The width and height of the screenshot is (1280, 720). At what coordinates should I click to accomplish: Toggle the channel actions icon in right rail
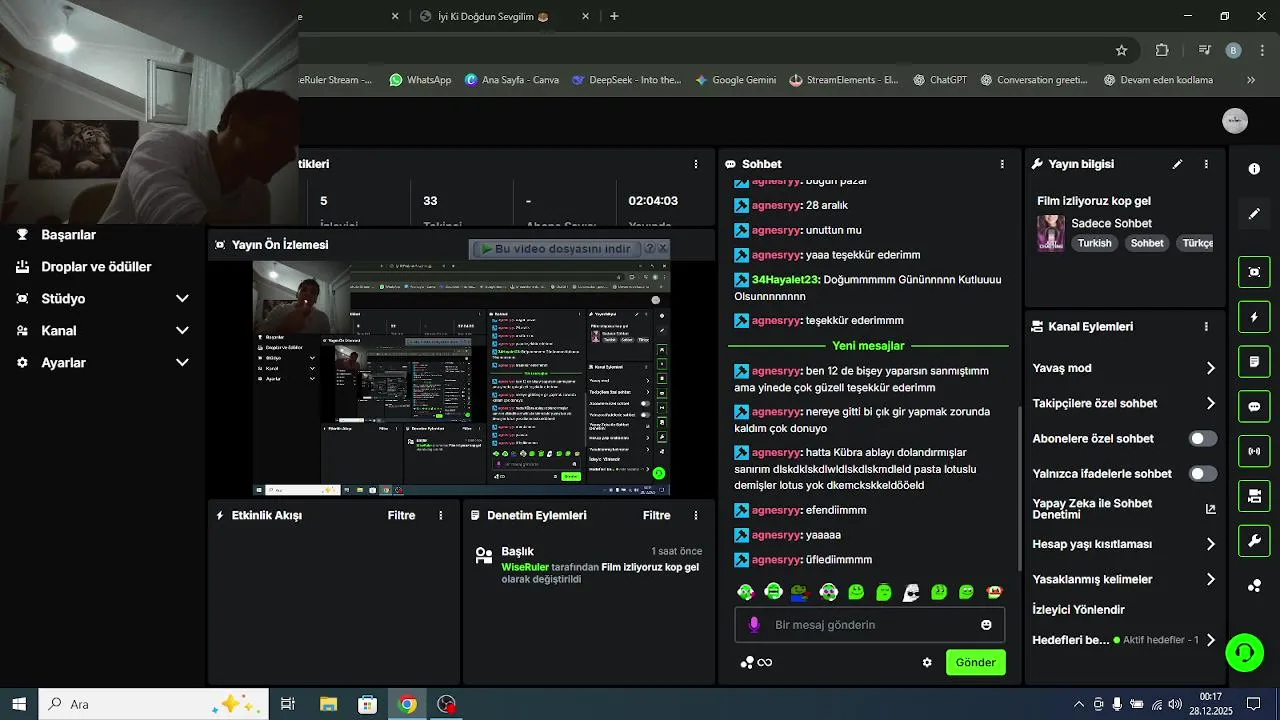point(1254,496)
